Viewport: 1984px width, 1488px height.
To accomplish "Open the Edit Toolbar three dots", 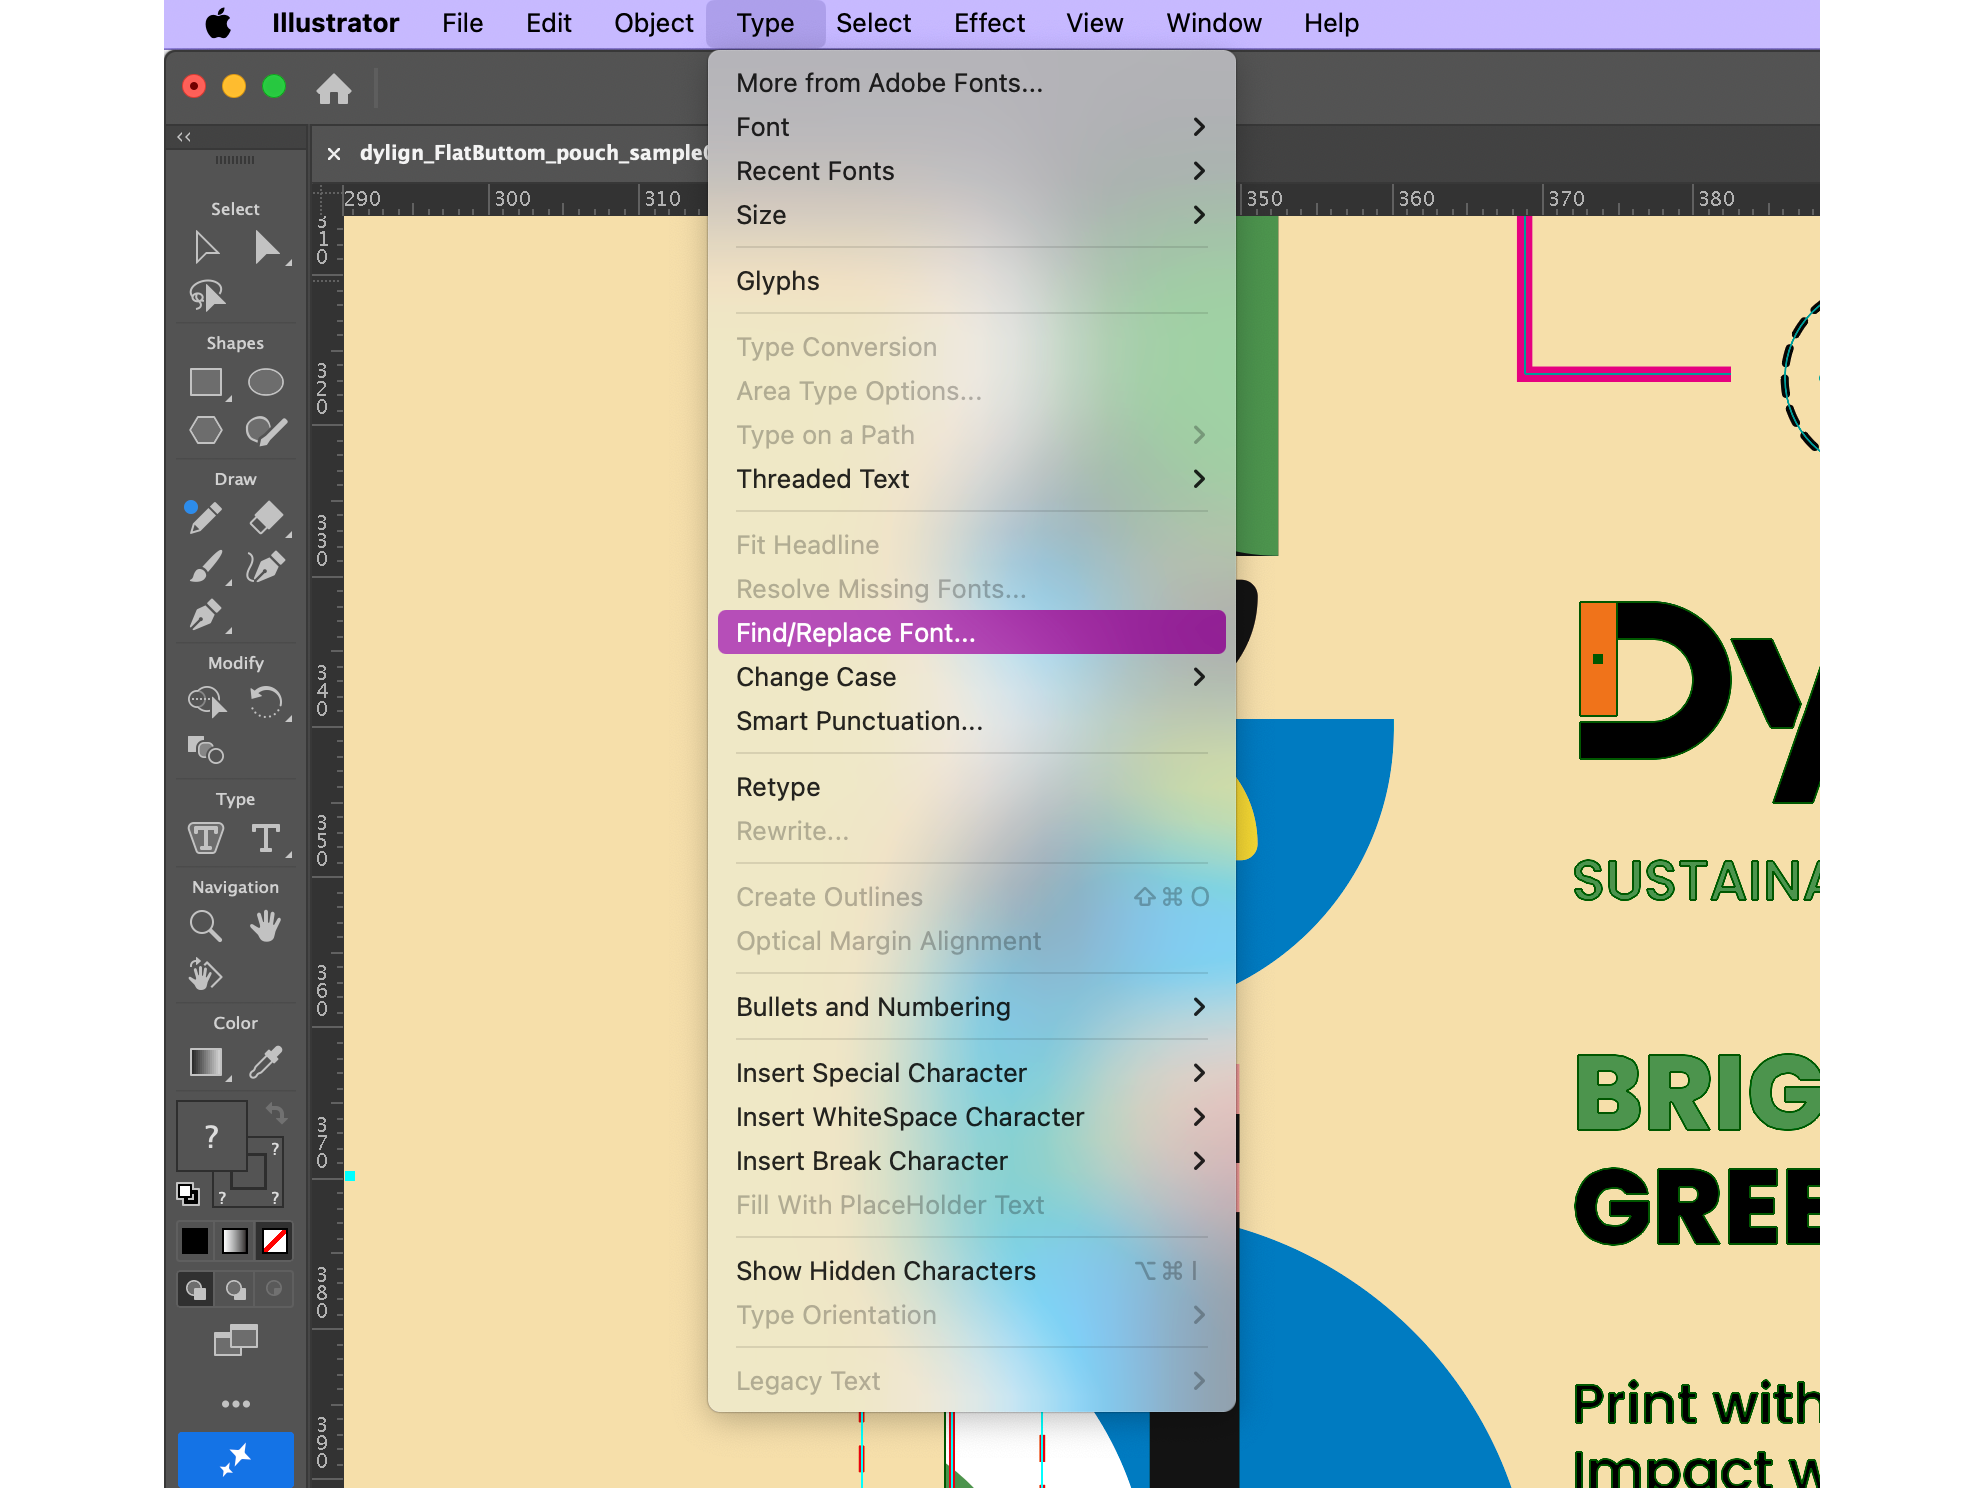I will click(235, 1404).
